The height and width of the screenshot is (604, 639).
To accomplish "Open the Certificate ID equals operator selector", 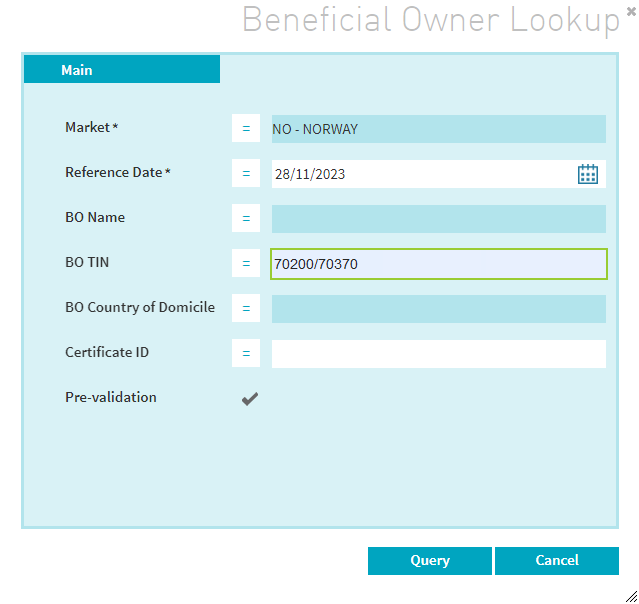I will pos(246,354).
